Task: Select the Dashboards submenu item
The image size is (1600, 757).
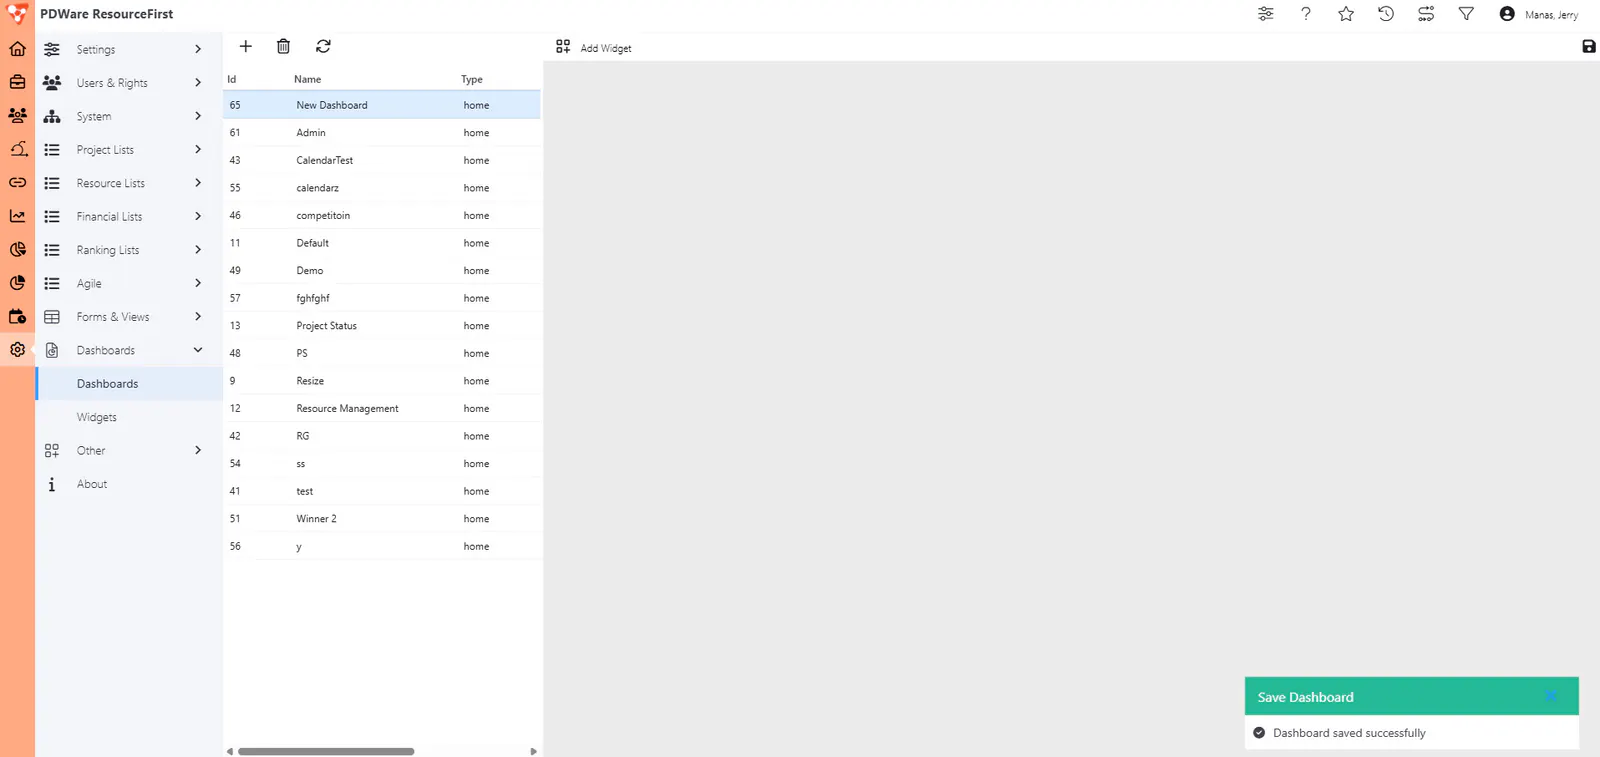Action: (129, 384)
